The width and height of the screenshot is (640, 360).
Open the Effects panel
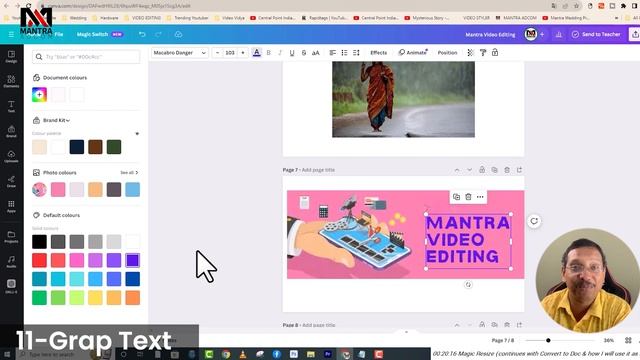click(378, 53)
